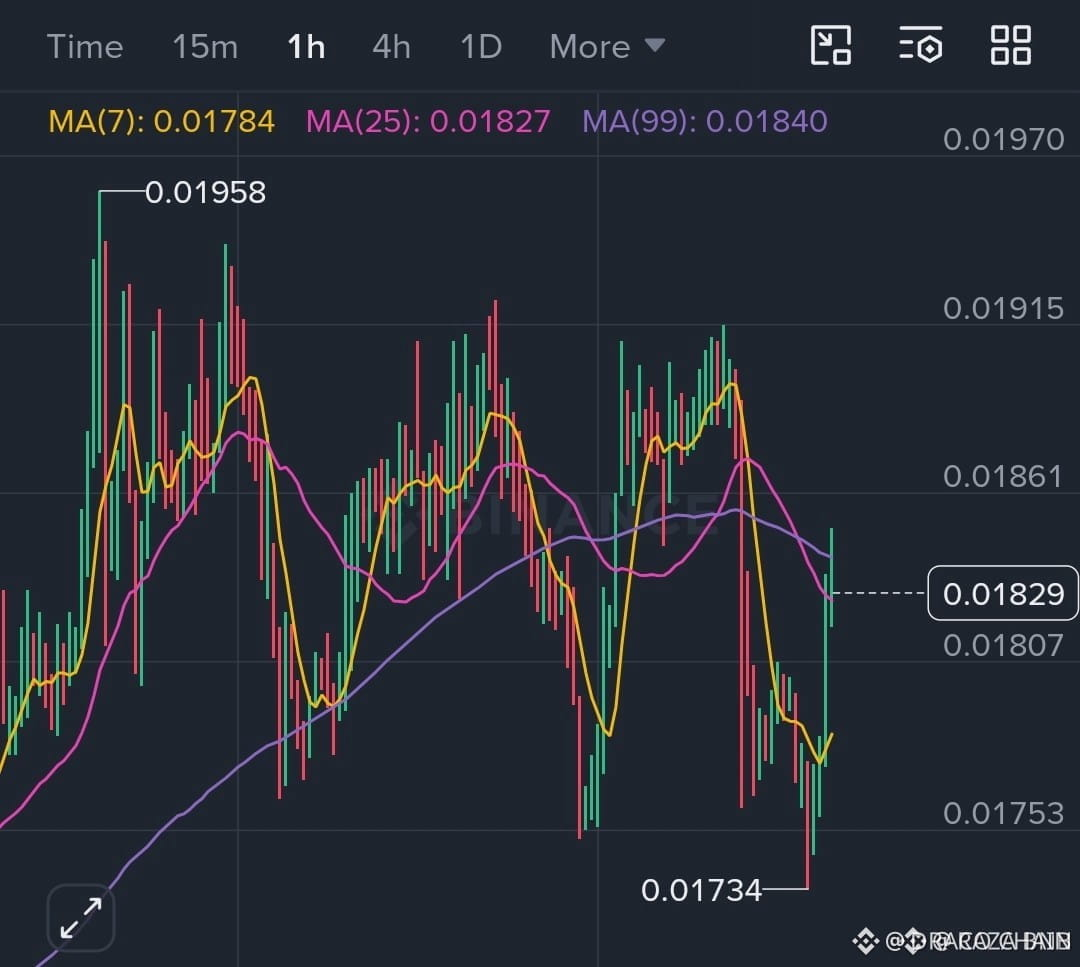Expand the More intervals dropdown
This screenshot has height=967, width=1080.
608,47
